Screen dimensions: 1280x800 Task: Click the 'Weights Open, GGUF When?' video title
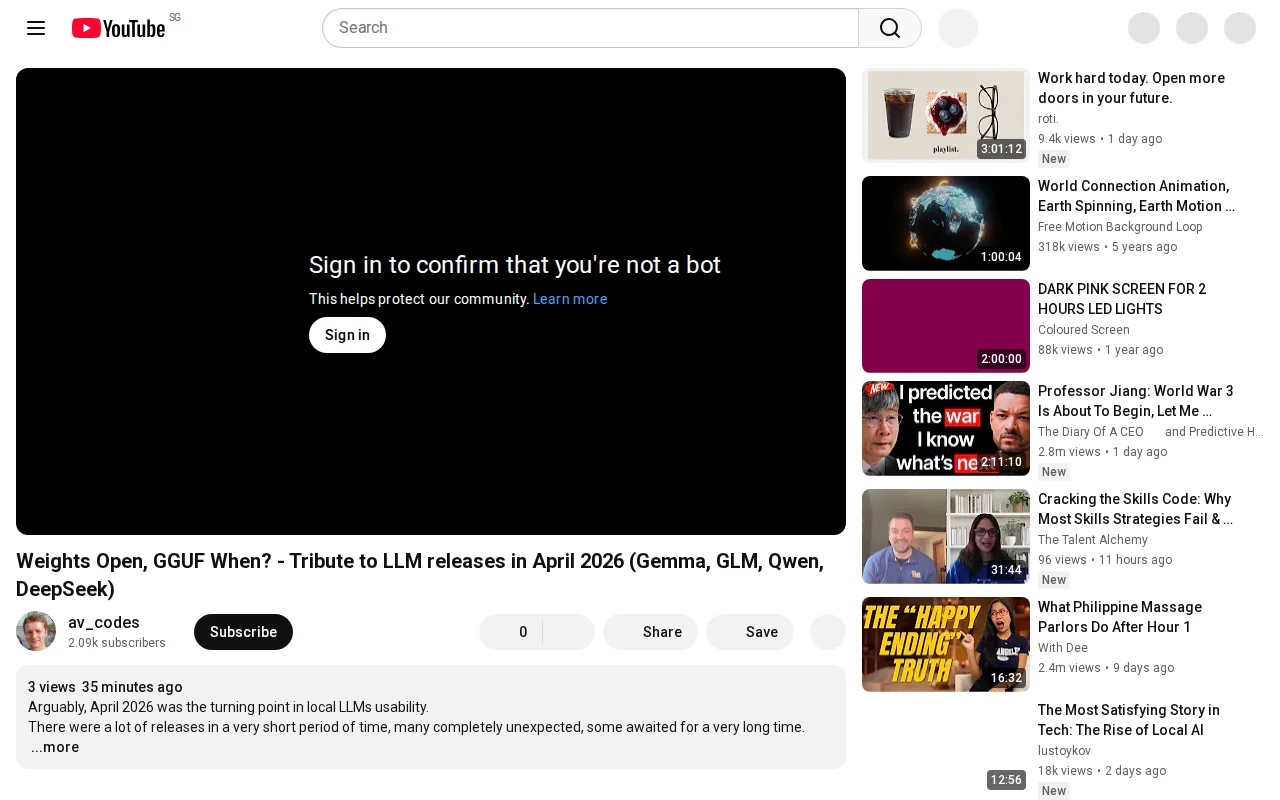pyautogui.click(x=420, y=575)
